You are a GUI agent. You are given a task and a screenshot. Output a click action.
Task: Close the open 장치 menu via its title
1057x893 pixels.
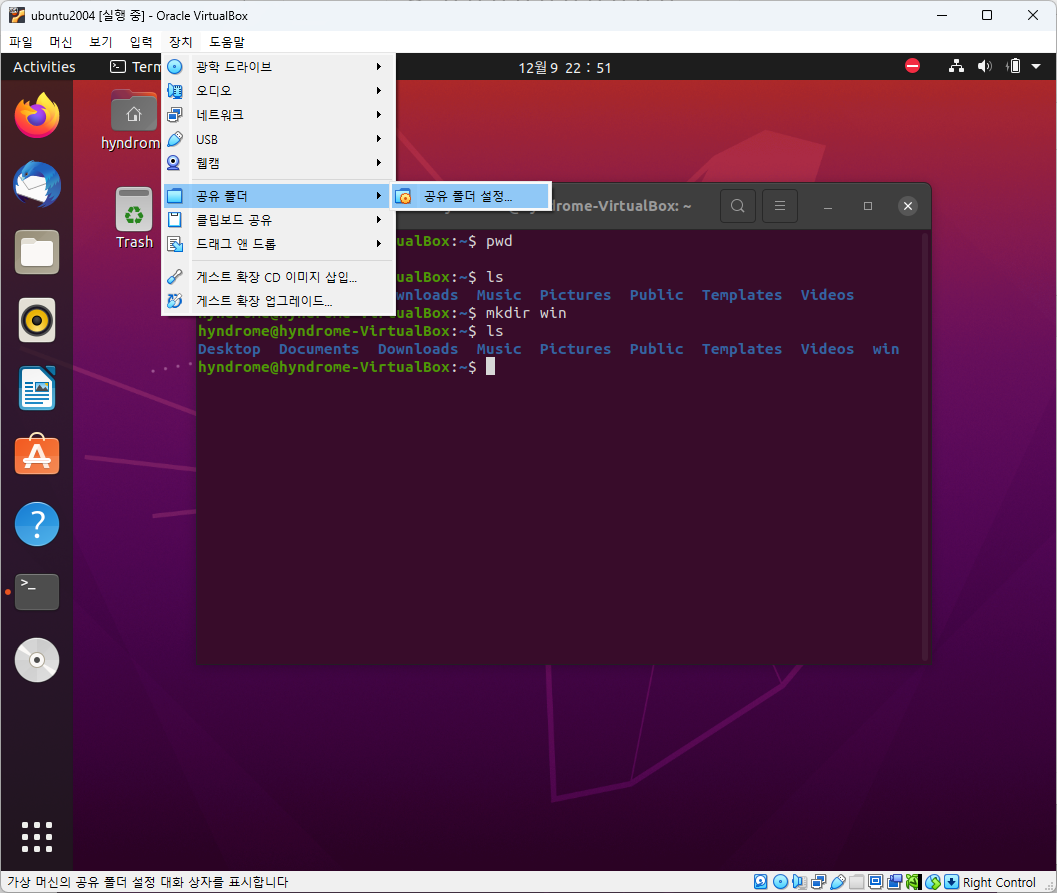[181, 42]
